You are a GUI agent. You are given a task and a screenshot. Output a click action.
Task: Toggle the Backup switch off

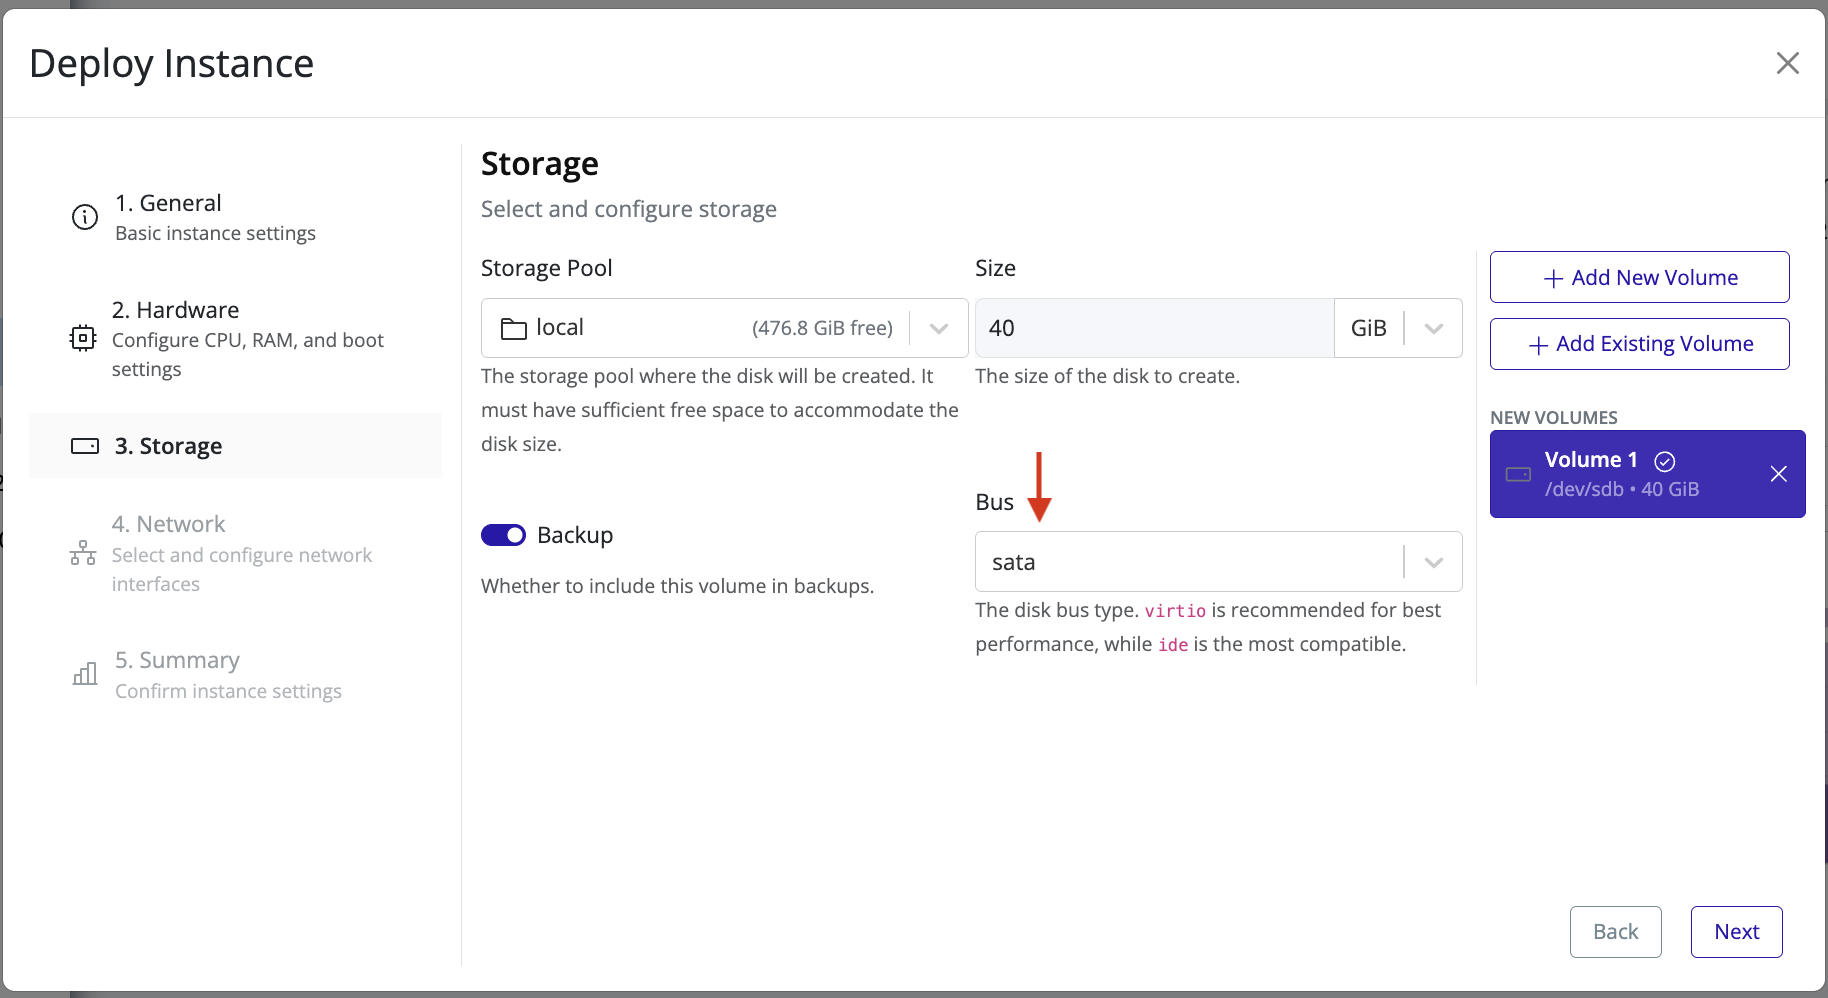click(503, 535)
